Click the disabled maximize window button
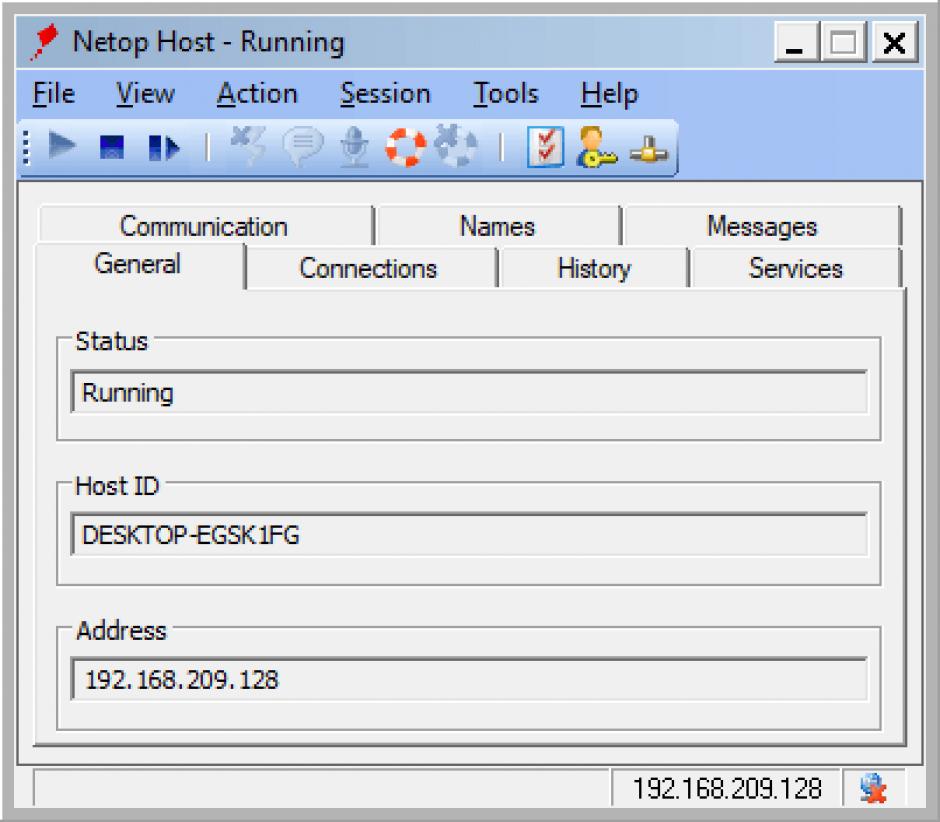940x822 pixels. 844,42
